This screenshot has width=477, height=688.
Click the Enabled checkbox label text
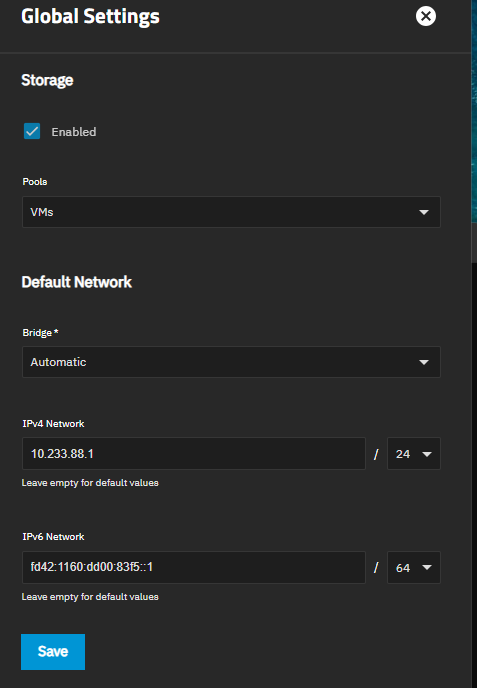[74, 132]
